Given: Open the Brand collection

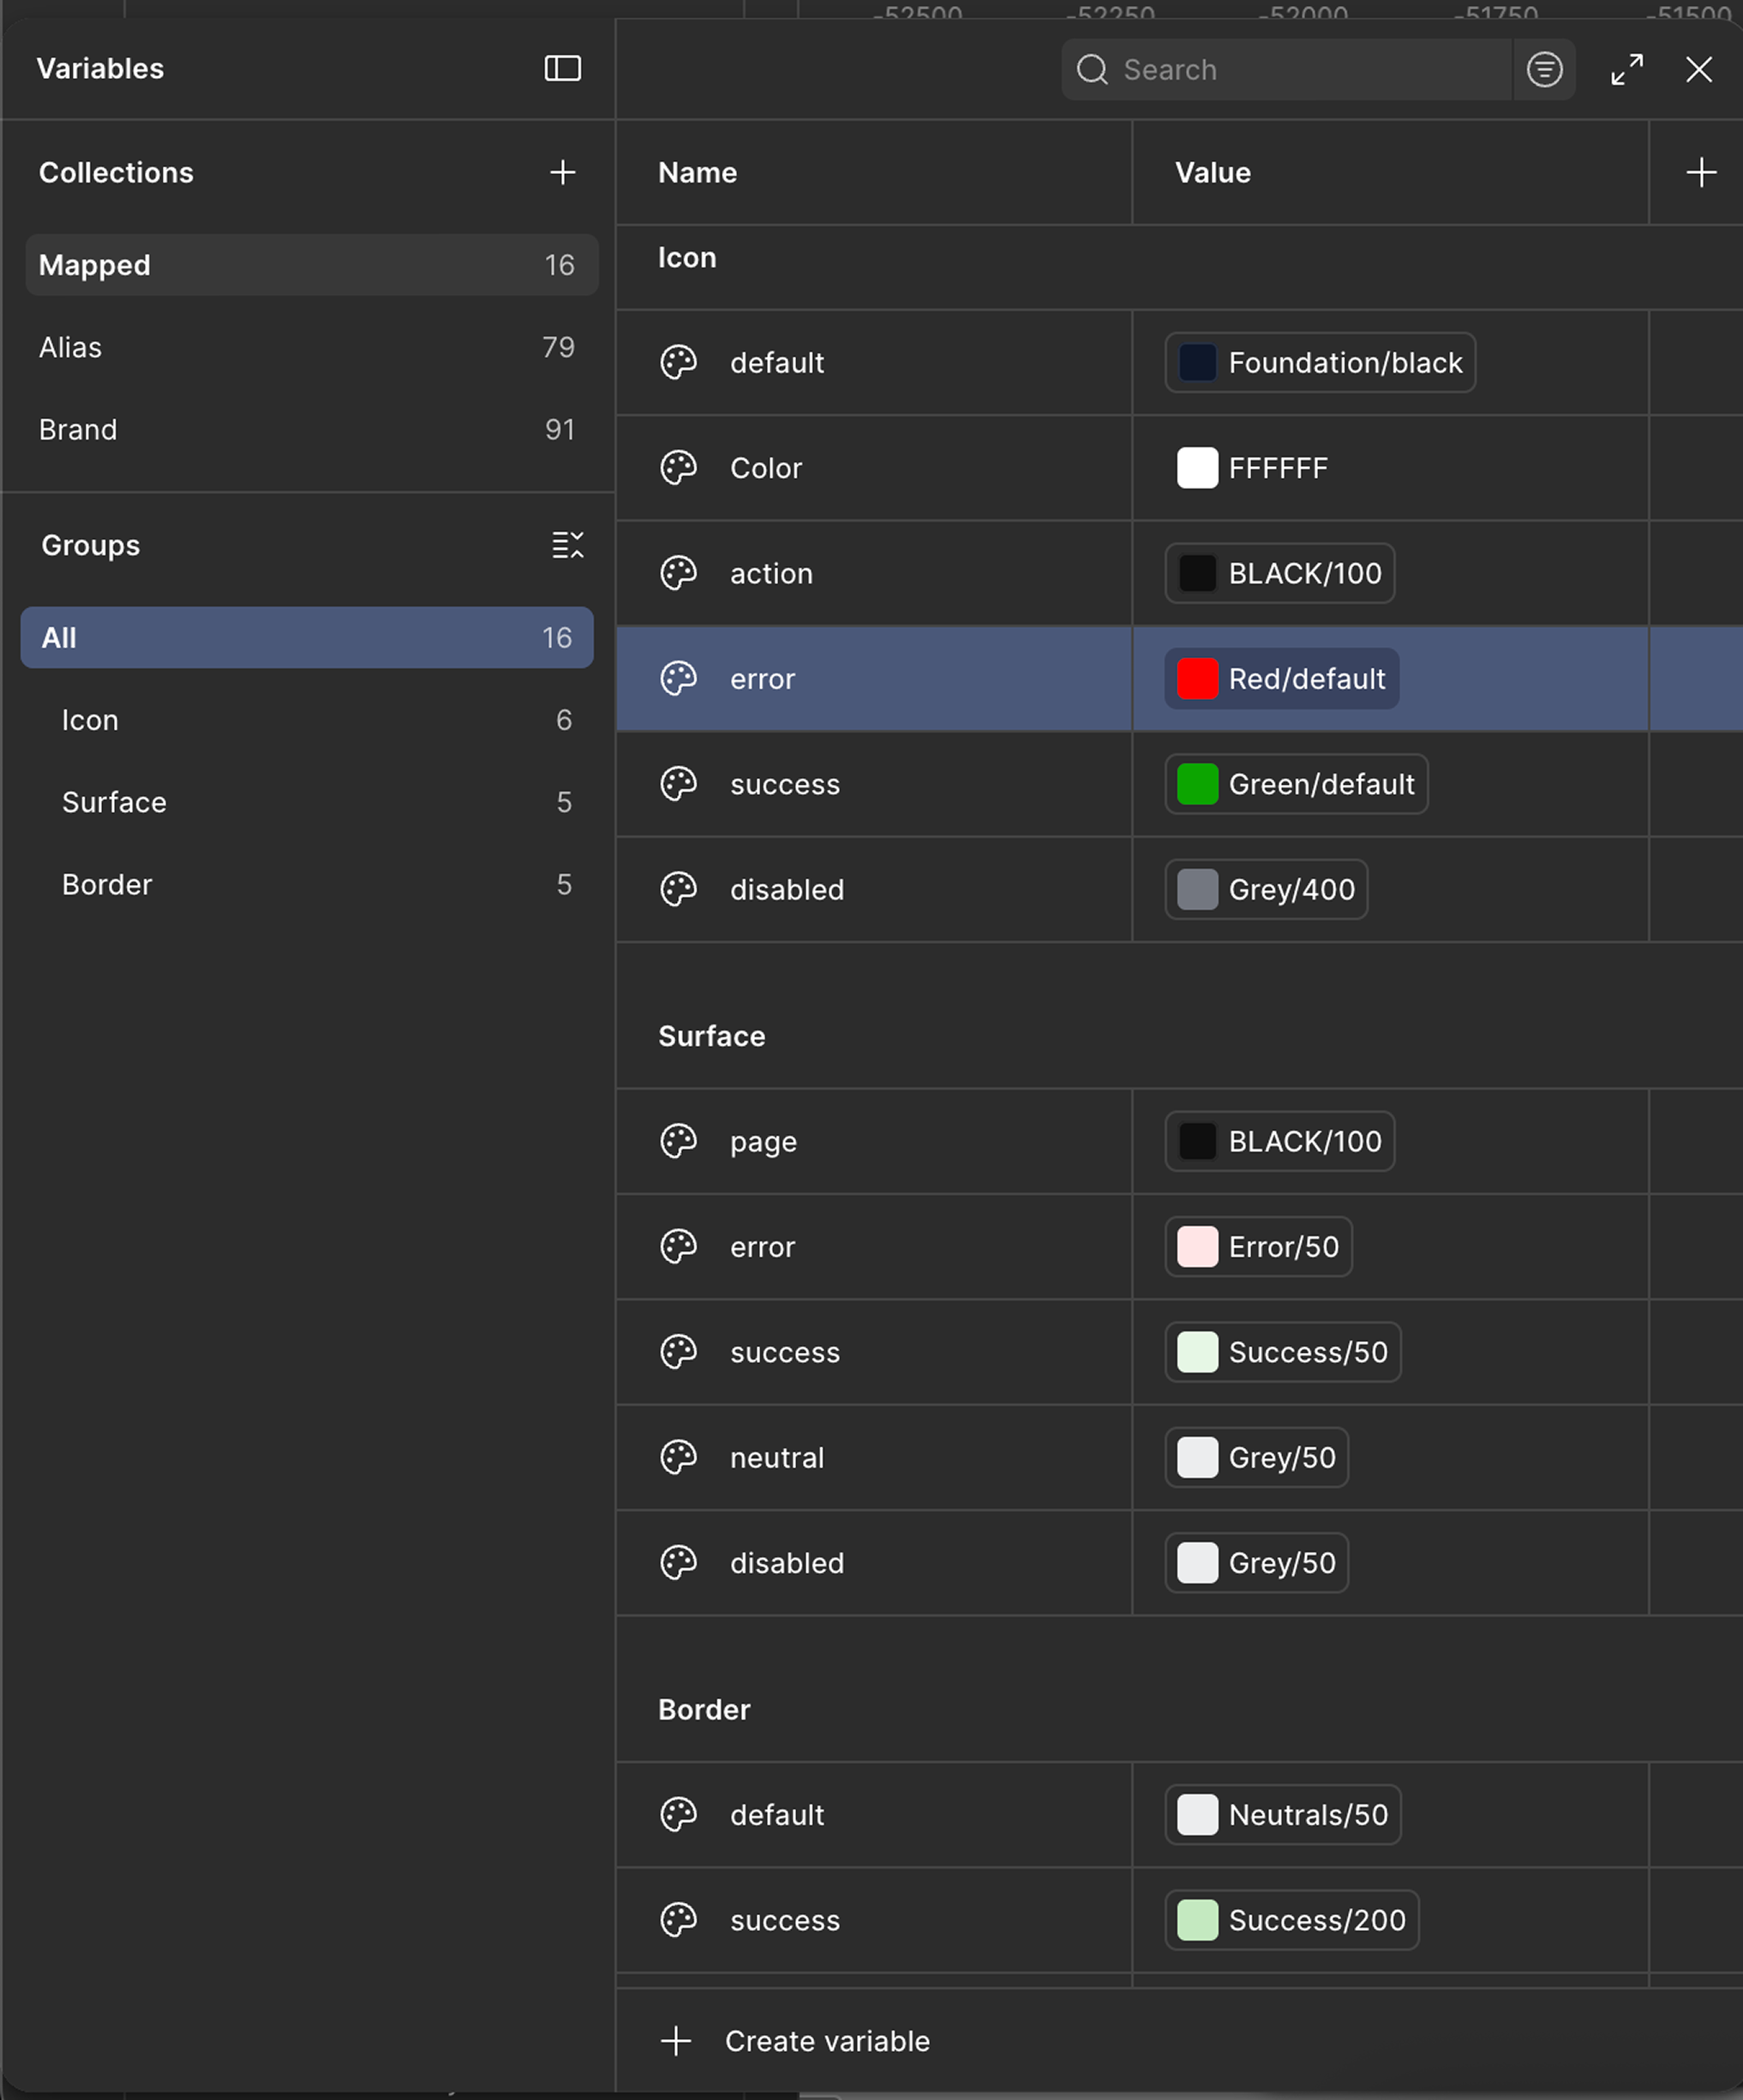Looking at the screenshot, I should coord(311,429).
